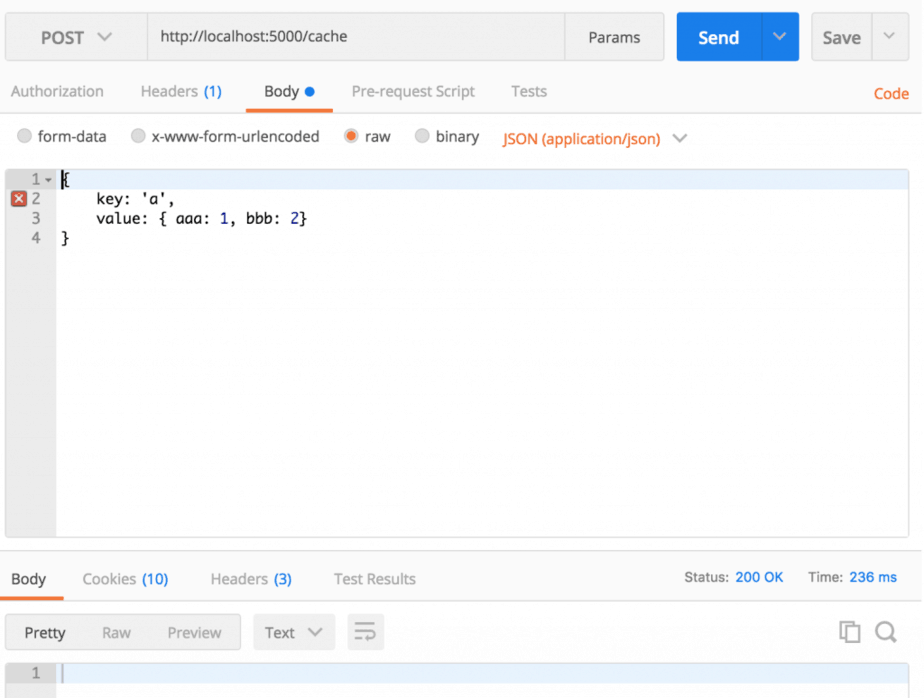
Task: Click the request URL input field
Action: (355, 38)
